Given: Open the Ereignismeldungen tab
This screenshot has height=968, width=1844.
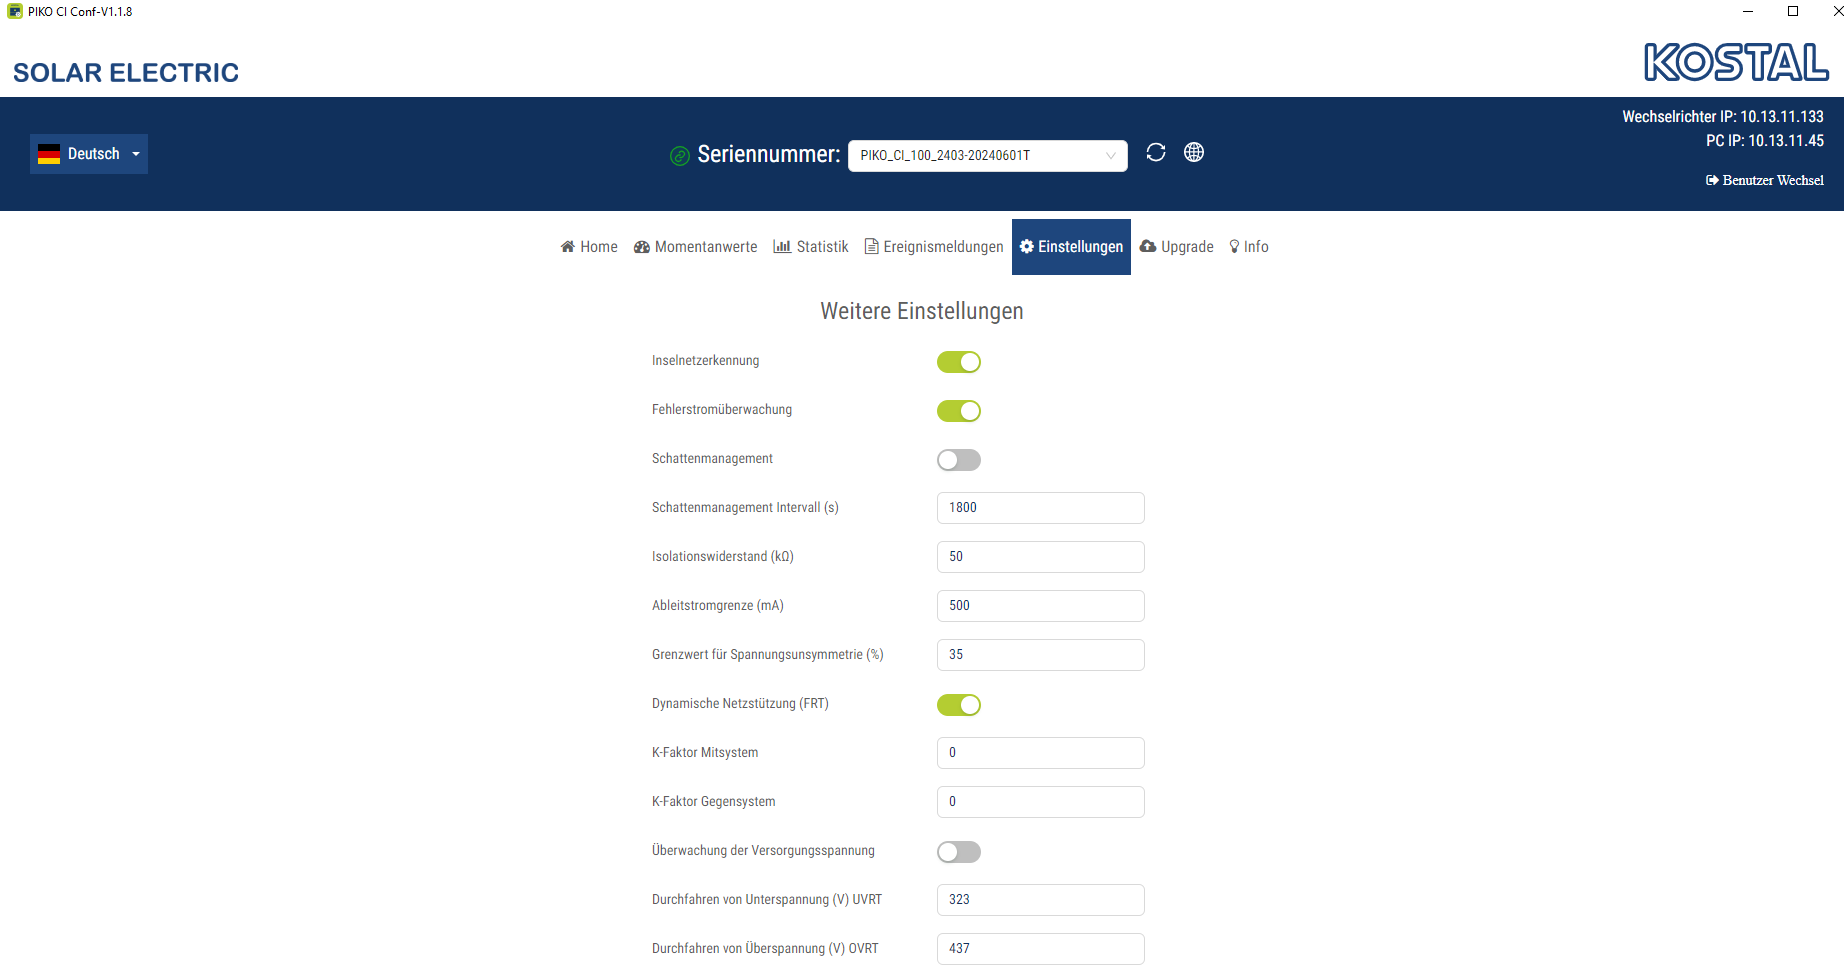Looking at the screenshot, I should coord(934,247).
